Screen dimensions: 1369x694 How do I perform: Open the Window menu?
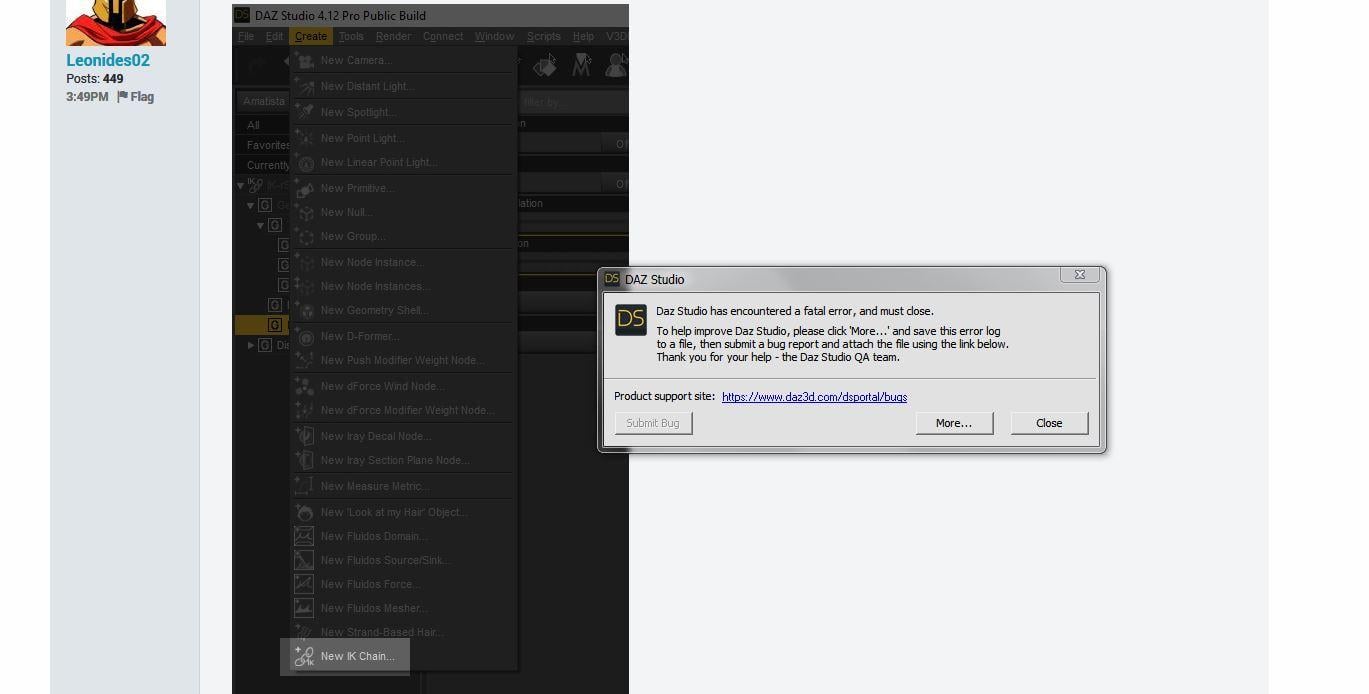(494, 36)
